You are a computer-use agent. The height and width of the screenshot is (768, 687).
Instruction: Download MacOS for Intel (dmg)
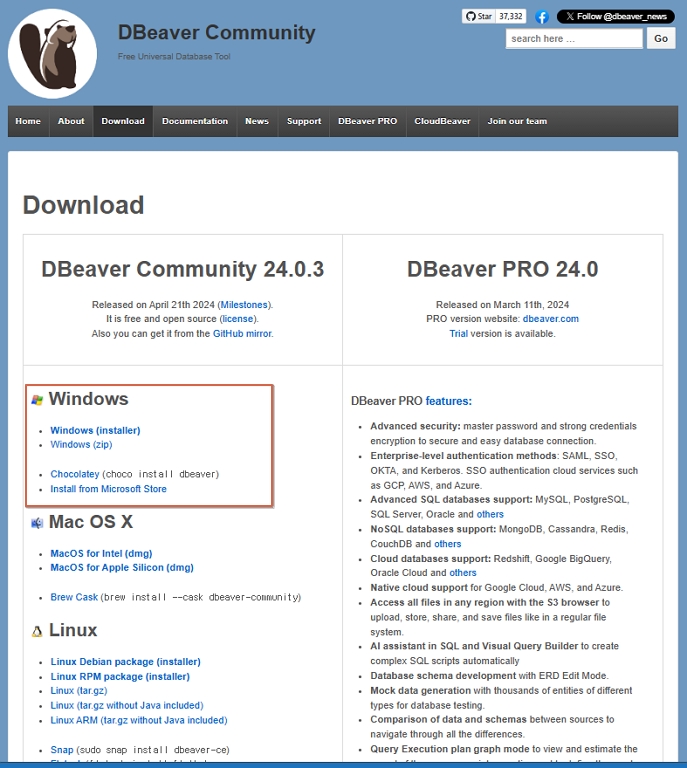[x=101, y=553]
